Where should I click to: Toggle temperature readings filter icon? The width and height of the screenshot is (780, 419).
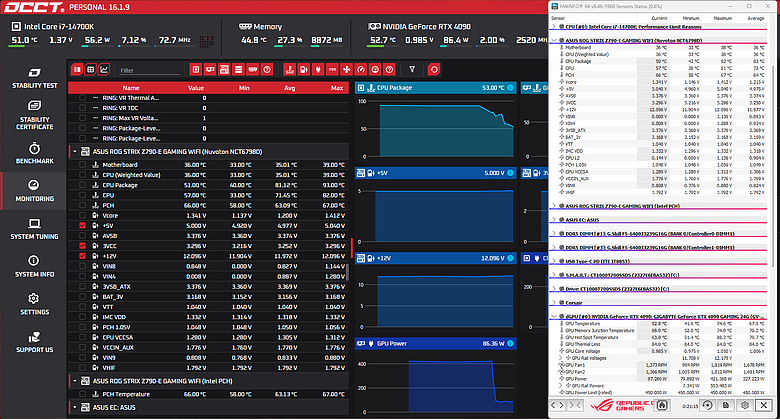pyautogui.click(x=290, y=70)
